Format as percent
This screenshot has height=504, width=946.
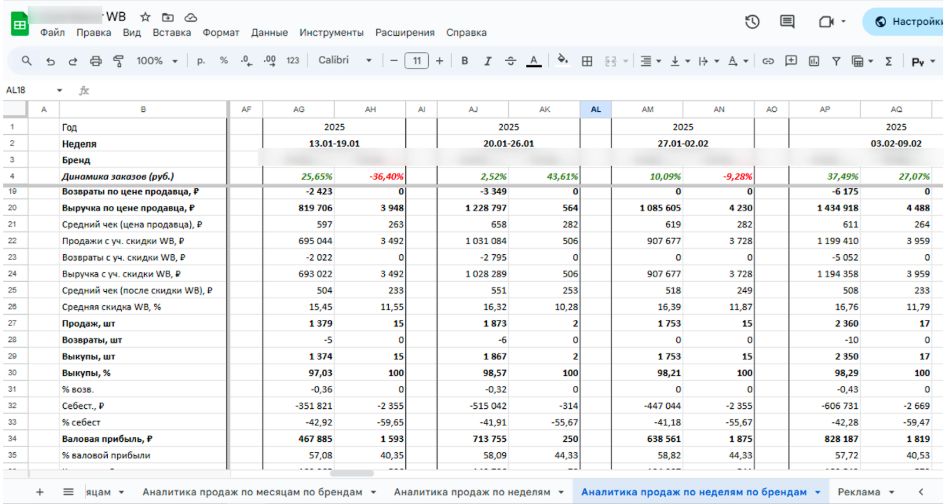coord(224,60)
